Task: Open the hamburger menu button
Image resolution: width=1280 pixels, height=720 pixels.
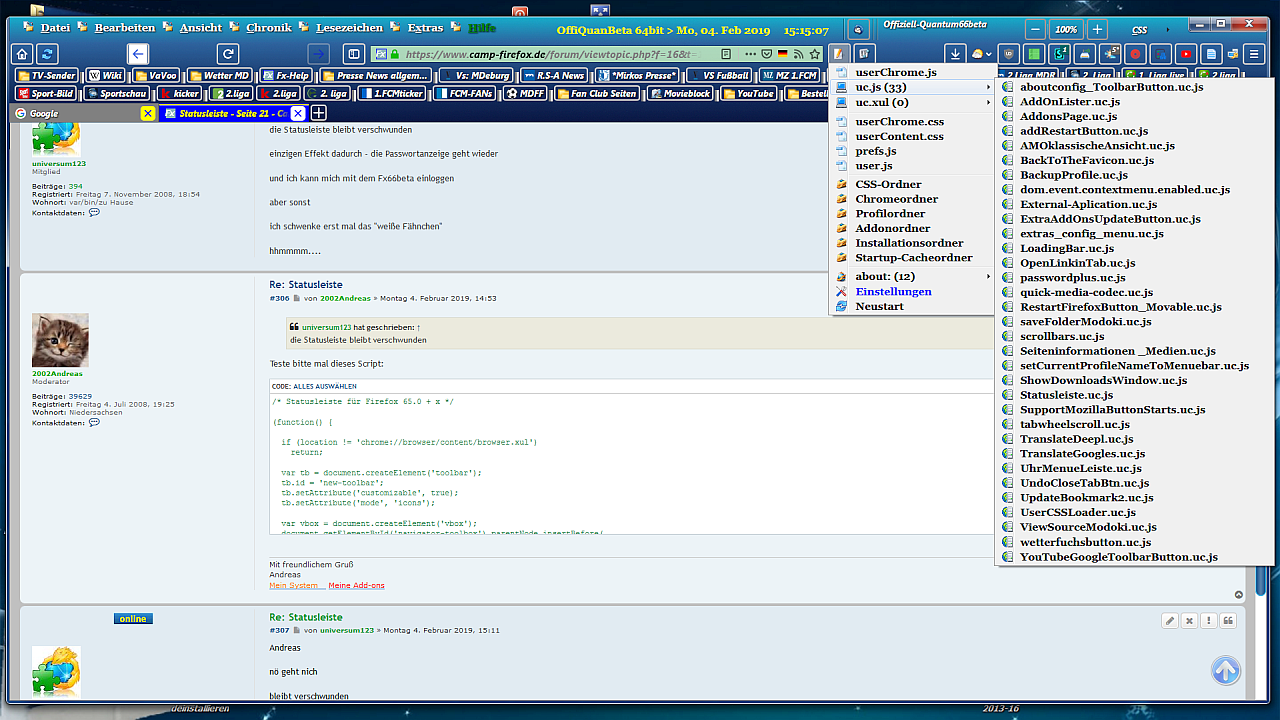Action: pyautogui.click(x=1254, y=54)
